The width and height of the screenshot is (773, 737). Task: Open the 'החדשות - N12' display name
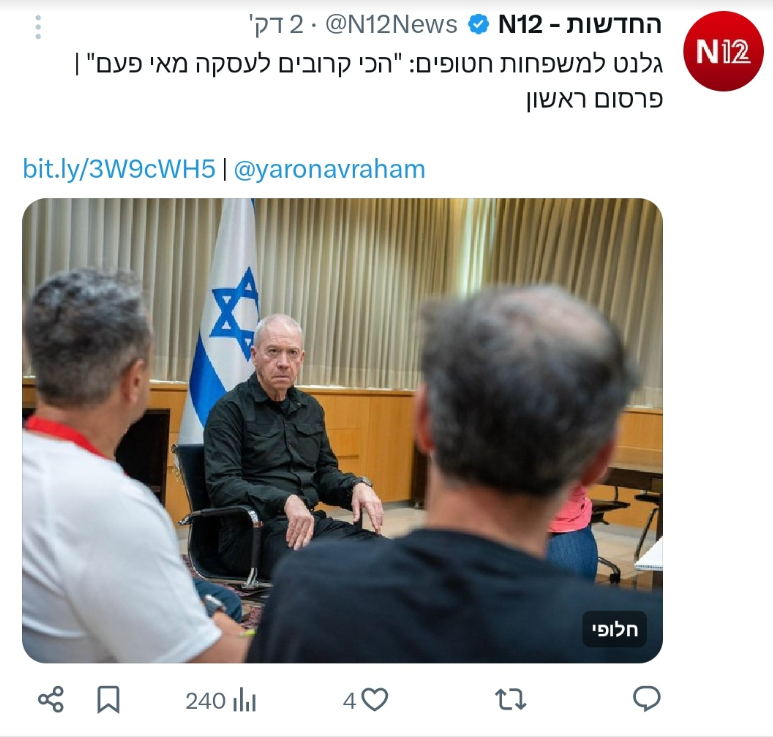(x=580, y=24)
